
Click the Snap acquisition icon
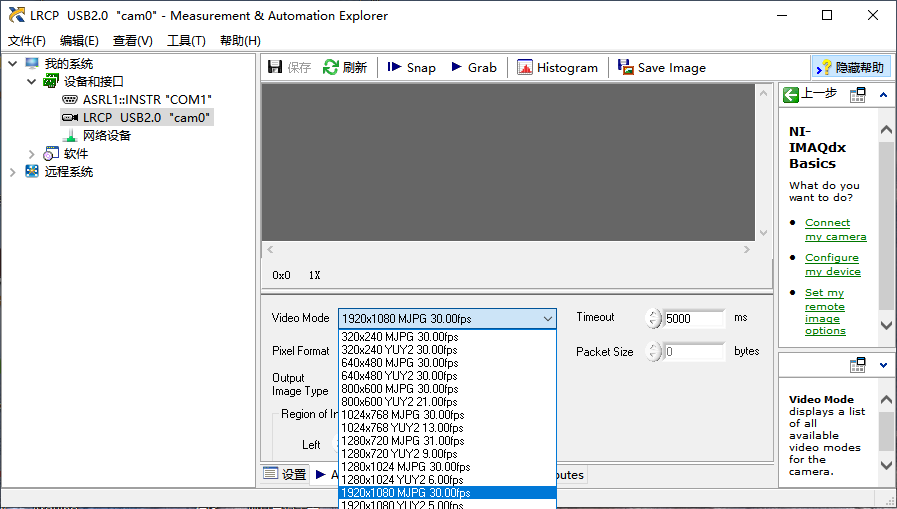[x=394, y=67]
